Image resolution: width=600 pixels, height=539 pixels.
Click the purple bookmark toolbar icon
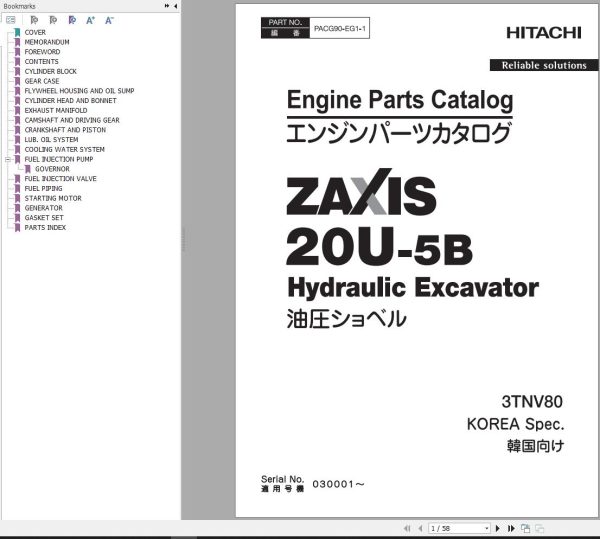tap(72, 20)
